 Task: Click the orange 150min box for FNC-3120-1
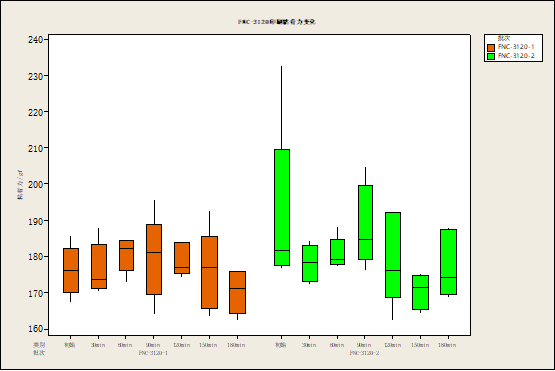click(x=210, y=273)
